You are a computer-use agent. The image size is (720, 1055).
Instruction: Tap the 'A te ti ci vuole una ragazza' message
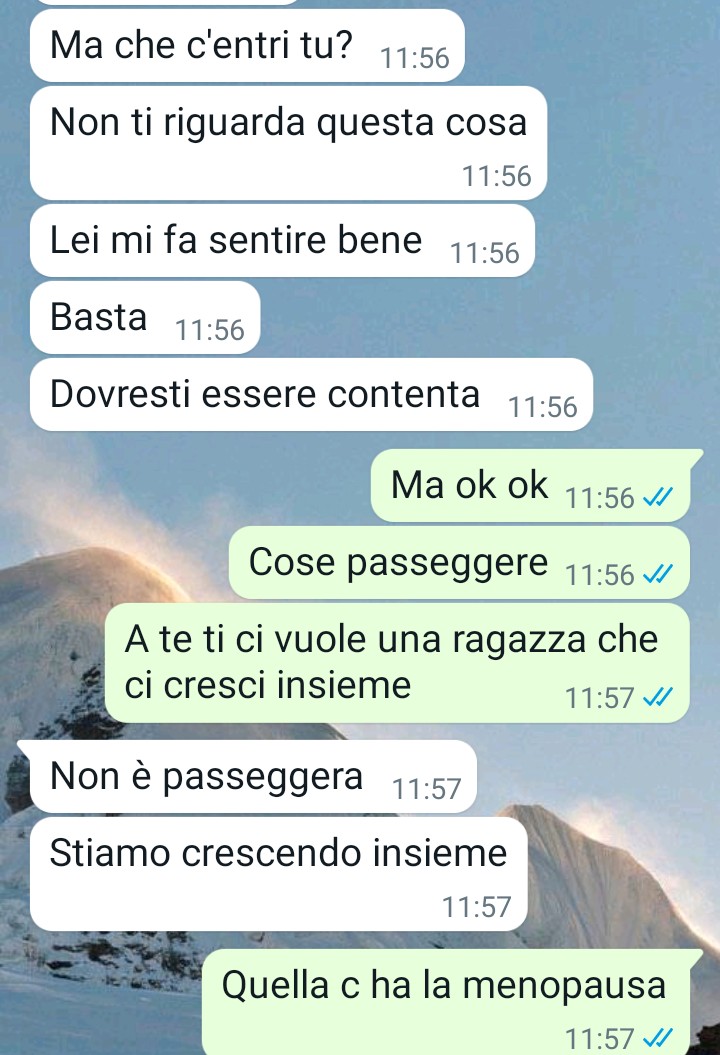(397, 663)
